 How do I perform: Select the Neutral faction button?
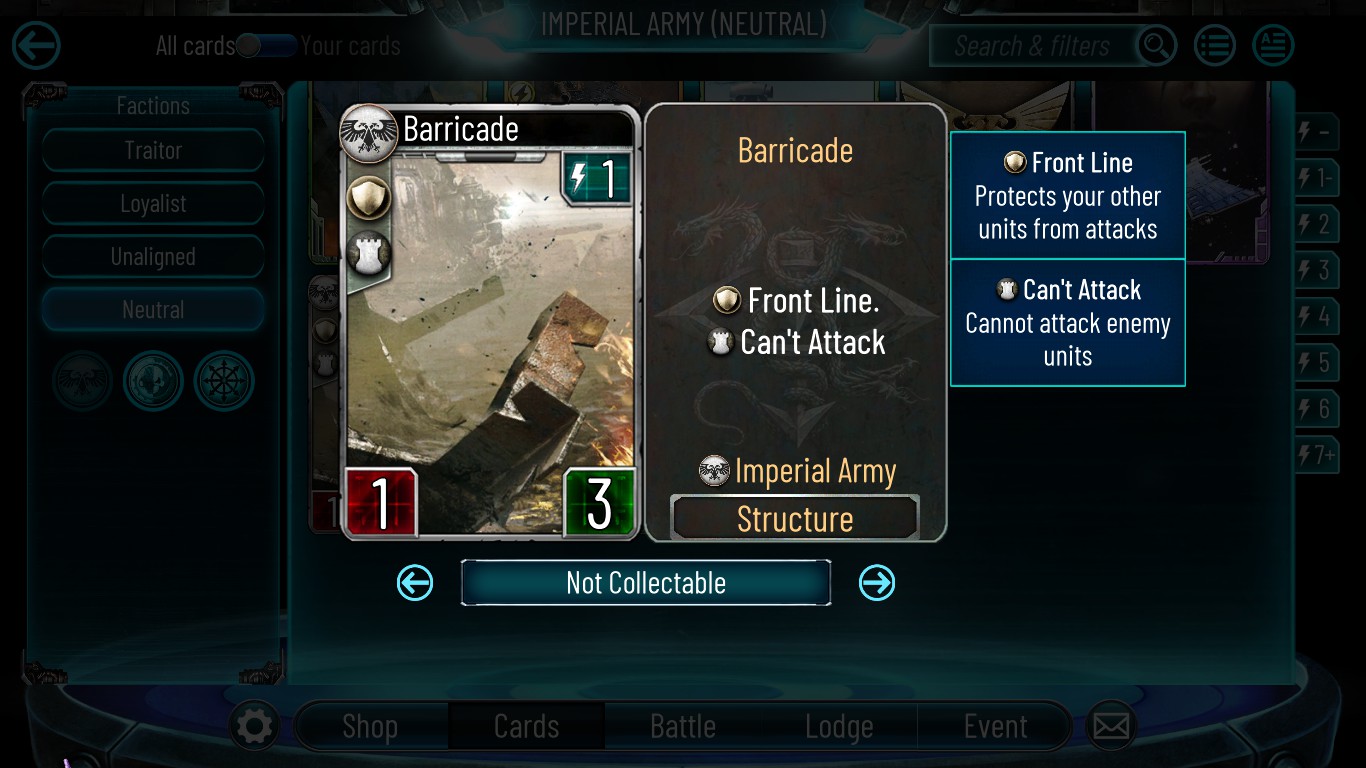point(153,310)
